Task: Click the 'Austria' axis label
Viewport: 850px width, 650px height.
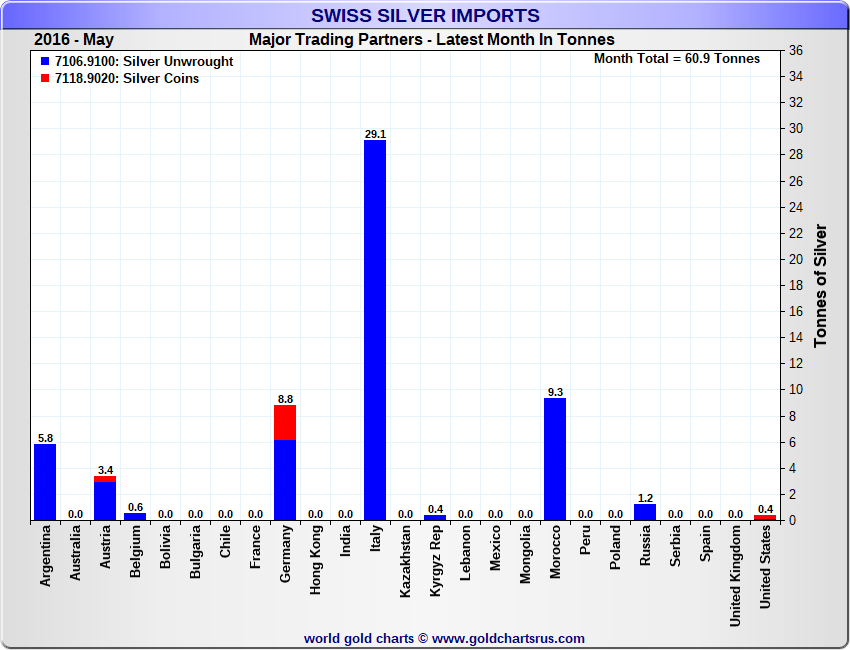Action: (x=105, y=547)
